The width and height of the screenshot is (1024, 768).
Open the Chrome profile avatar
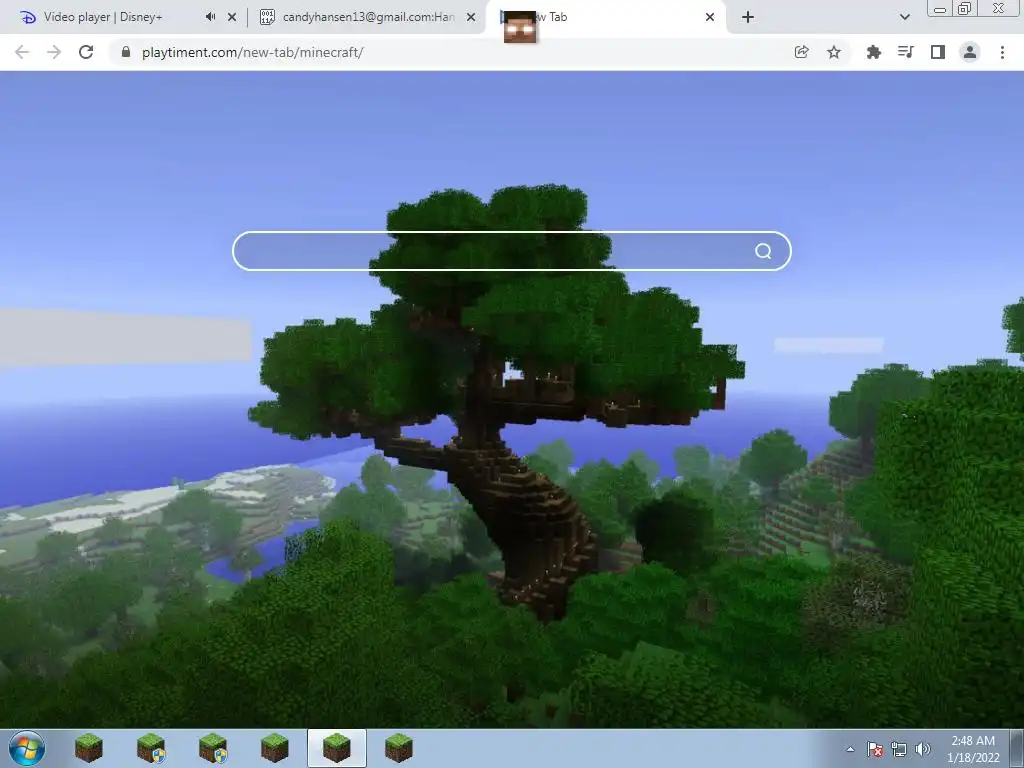pyautogui.click(x=970, y=52)
